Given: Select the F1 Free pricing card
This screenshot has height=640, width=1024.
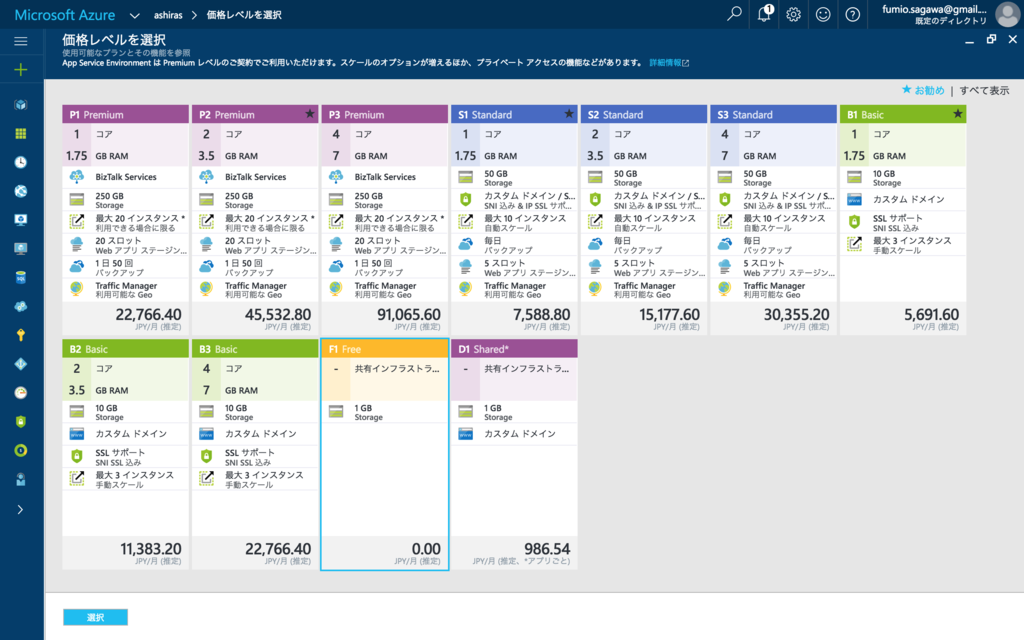Looking at the screenshot, I should pos(385,454).
